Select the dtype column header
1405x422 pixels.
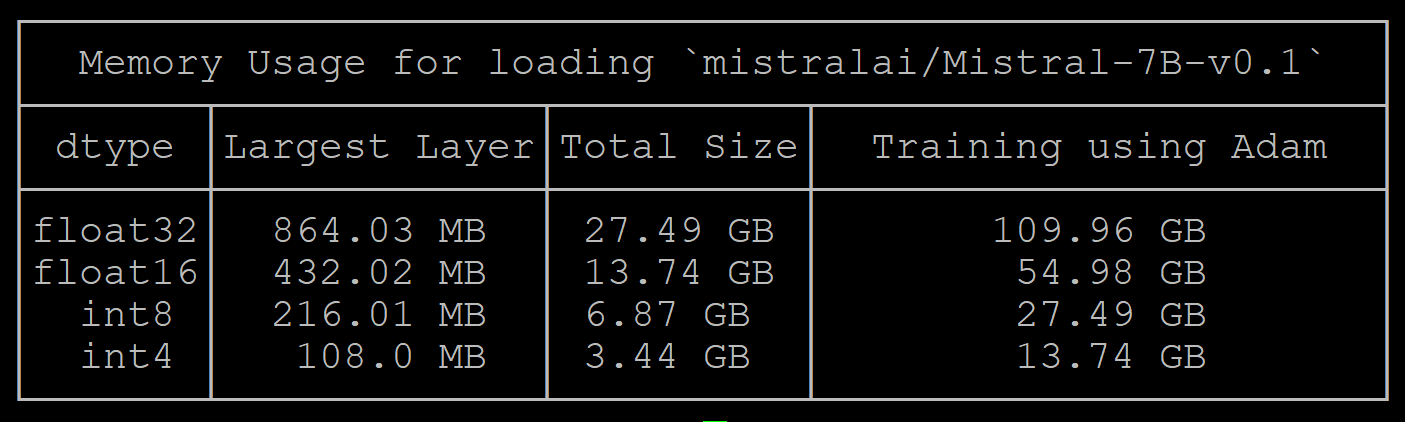tap(114, 148)
